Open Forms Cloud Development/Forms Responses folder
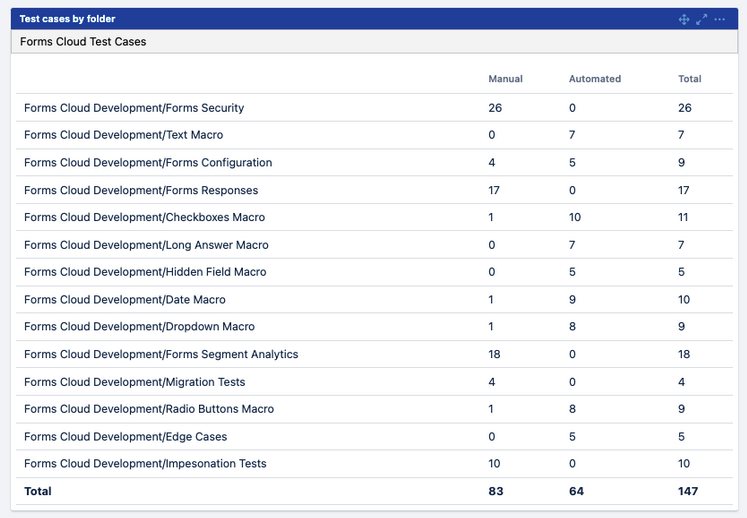The height and width of the screenshot is (518, 747). click(x=141, y=190)
